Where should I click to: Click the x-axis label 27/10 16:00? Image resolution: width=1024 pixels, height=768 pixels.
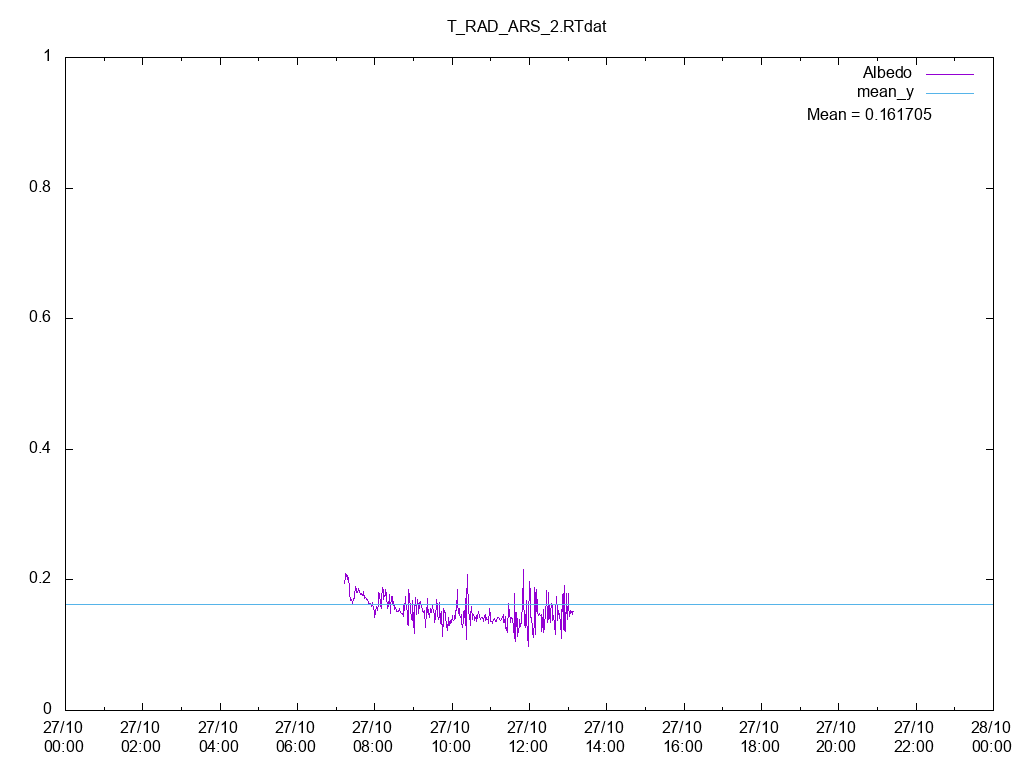[x=682, y=737]
